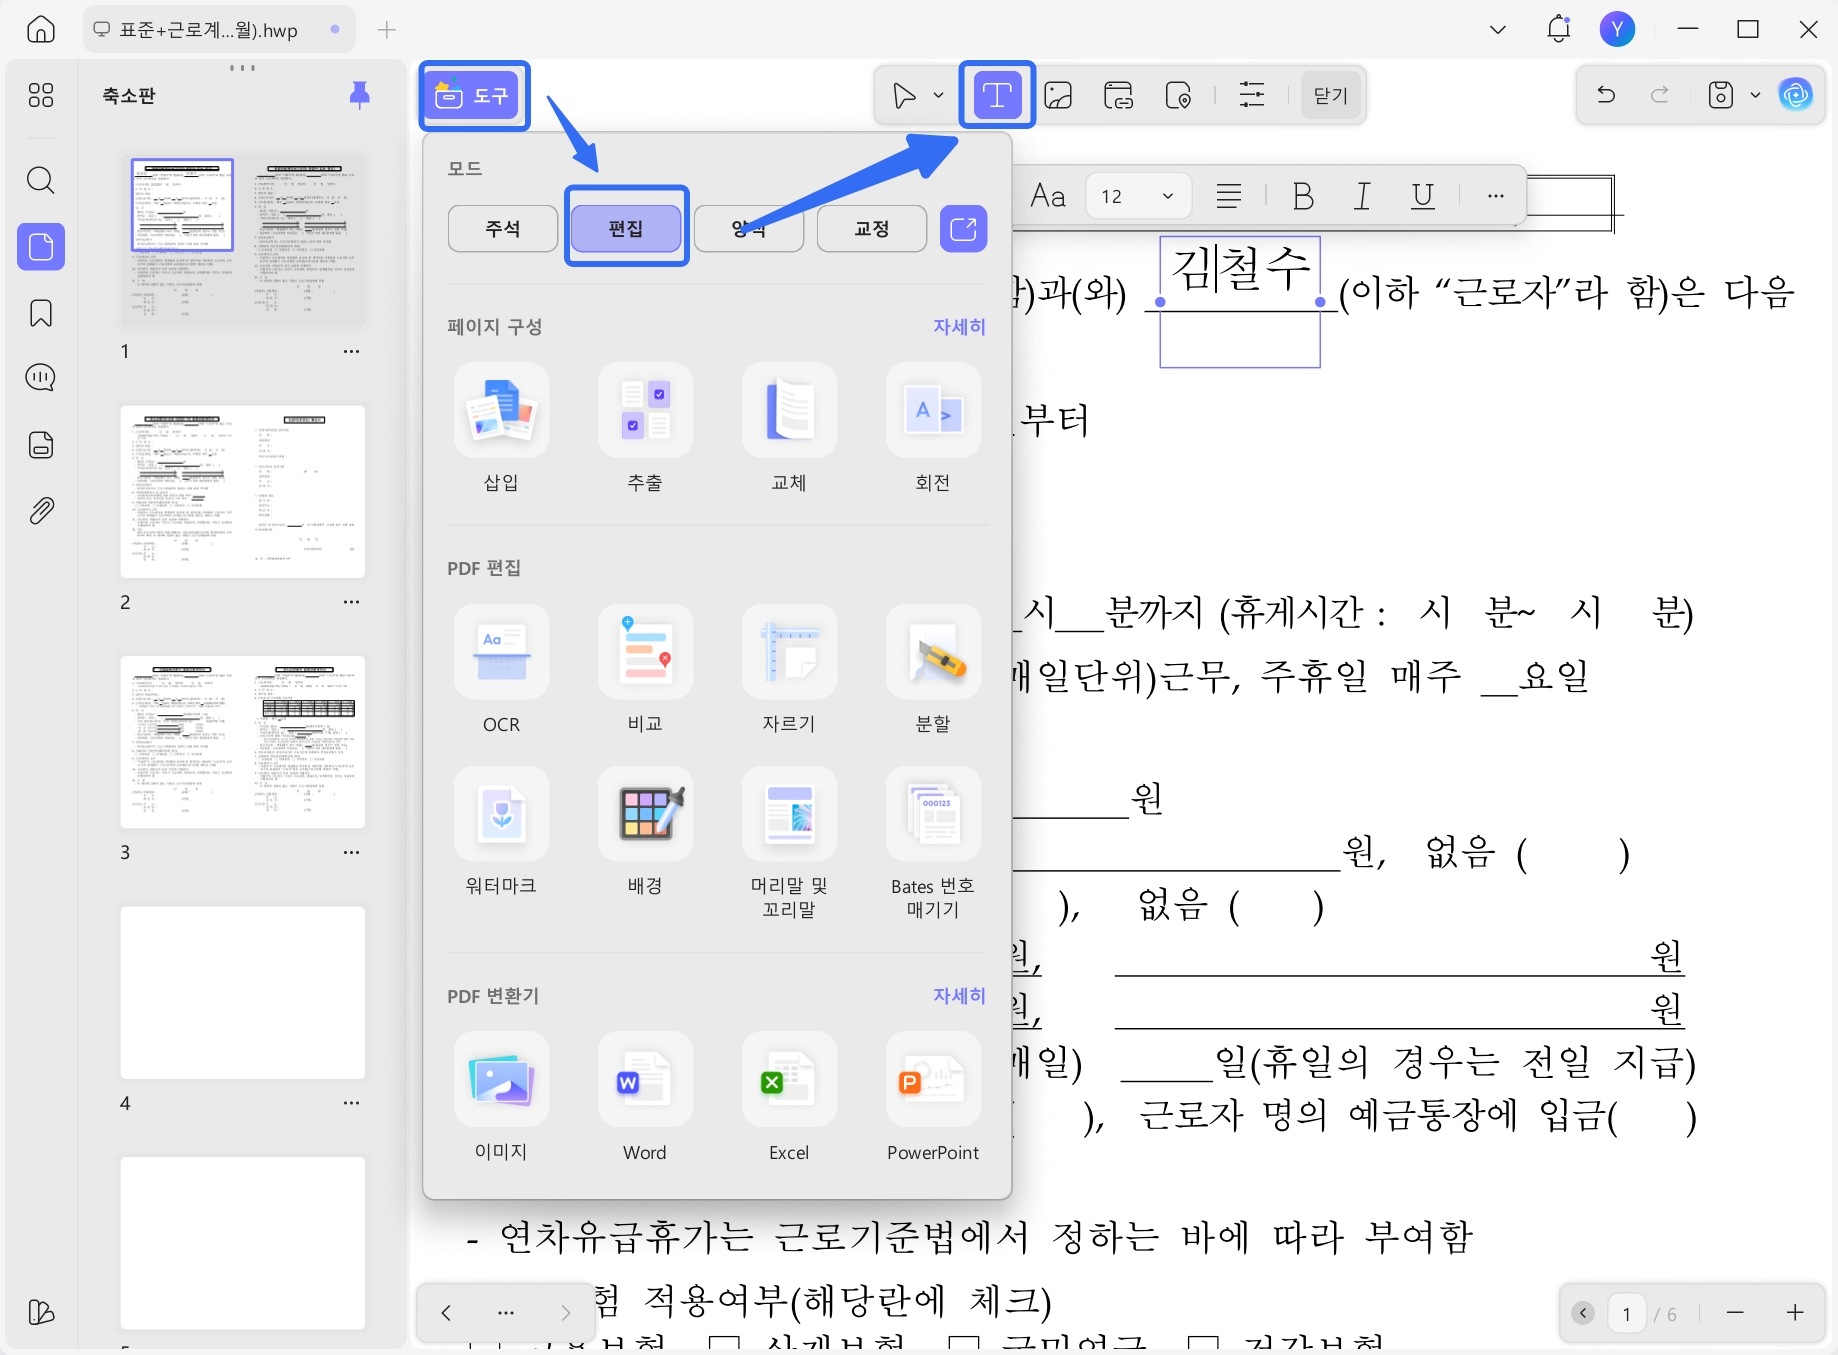Open notifications bell icon

[x=1558, y=29]
